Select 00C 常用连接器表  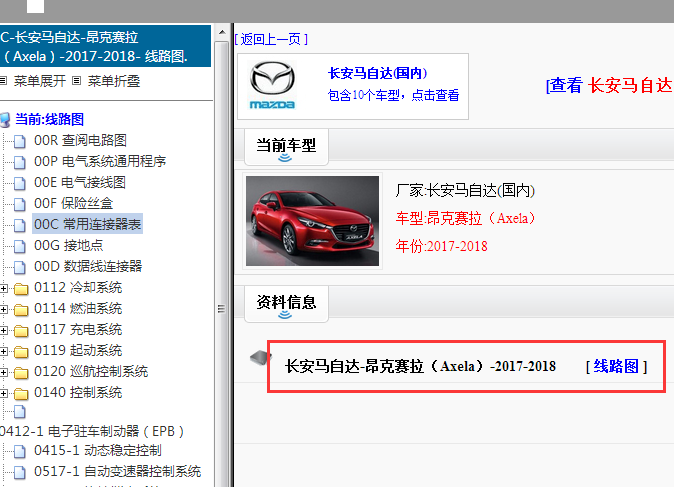click(x=88, y=224)
